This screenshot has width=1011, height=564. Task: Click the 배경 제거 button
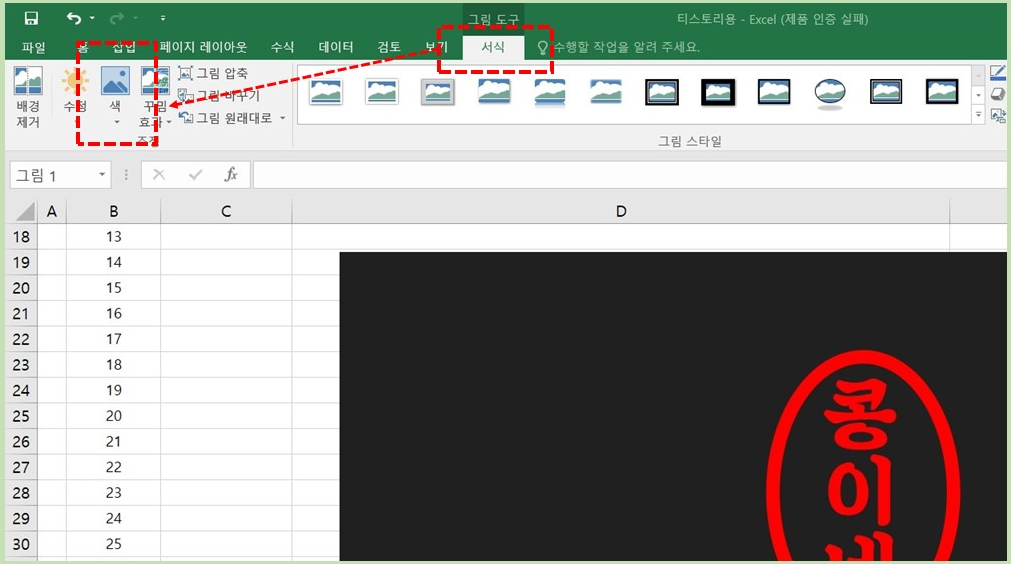click(x=28, y=97)
